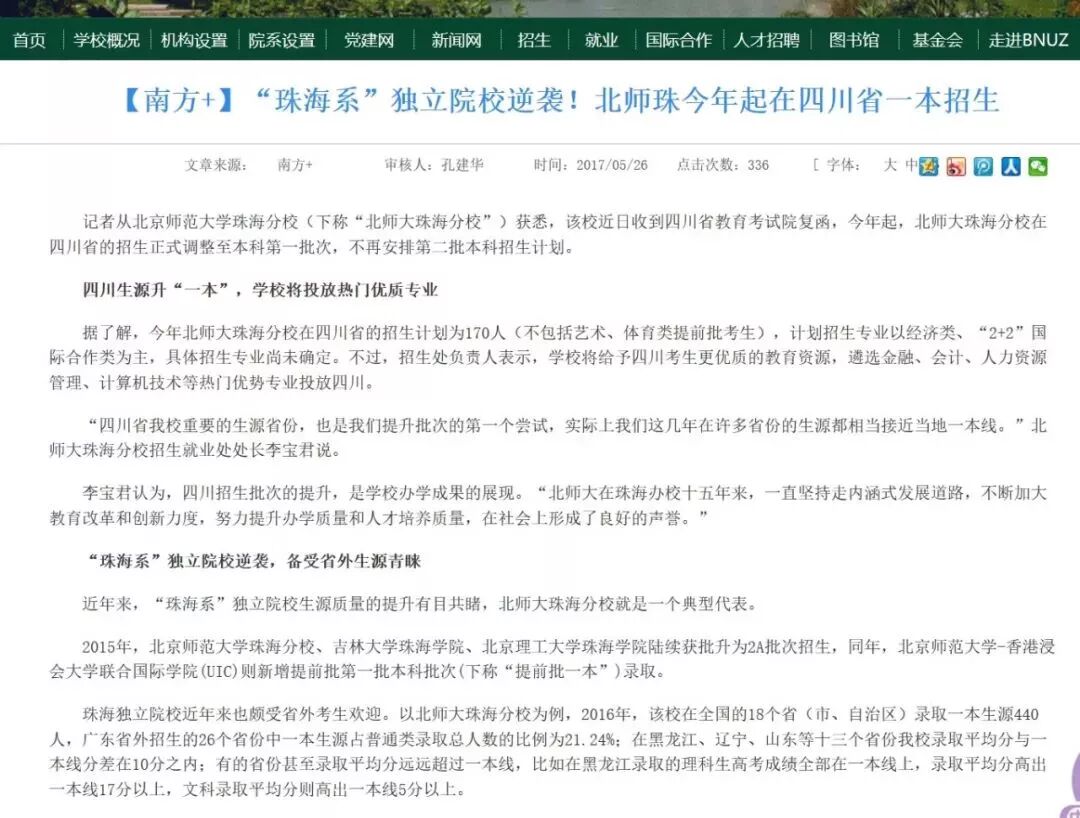Click the paragraph starting 李宝君认为
This screenshot has width=1080, height=818.
(548, 505)
